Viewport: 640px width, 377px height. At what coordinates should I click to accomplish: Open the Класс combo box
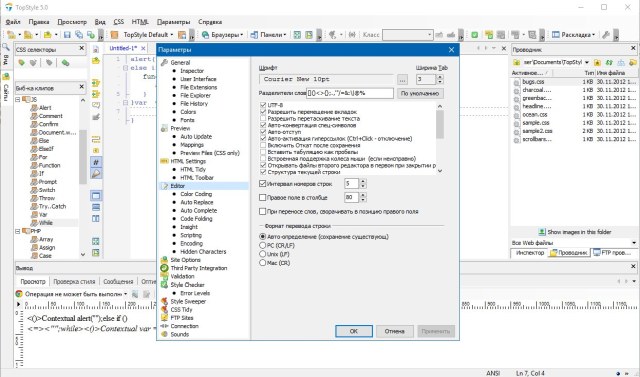click(x=407, y=35)
